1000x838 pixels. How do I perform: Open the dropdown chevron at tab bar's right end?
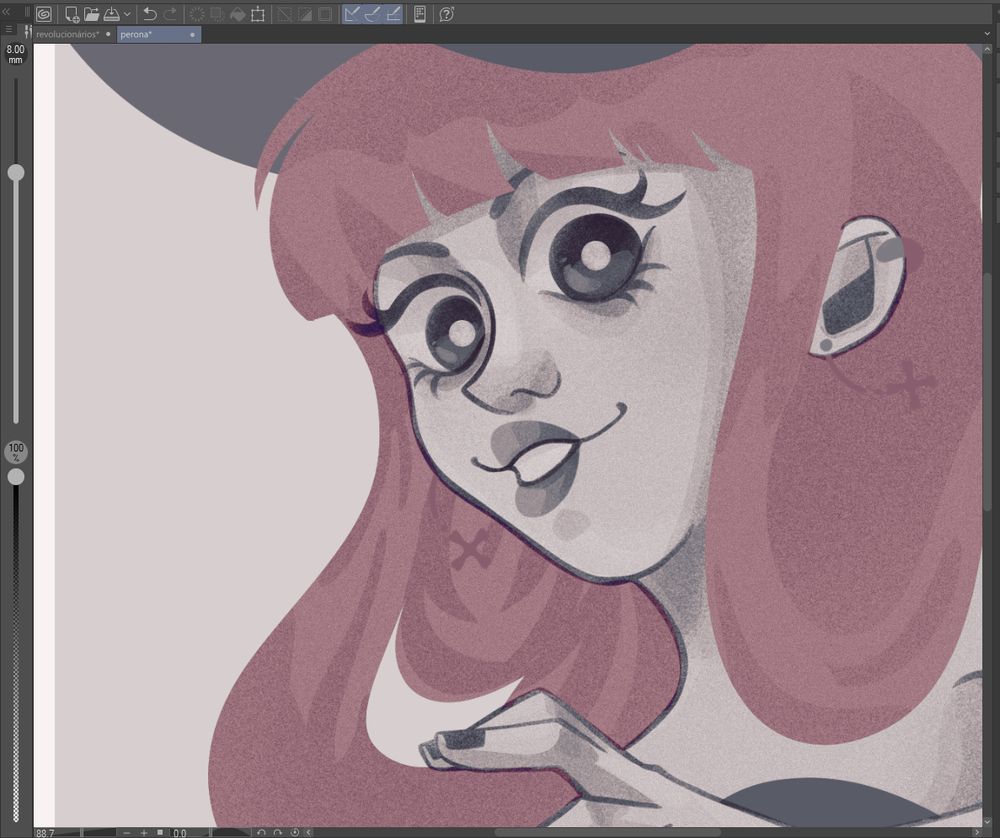point(987,33)
